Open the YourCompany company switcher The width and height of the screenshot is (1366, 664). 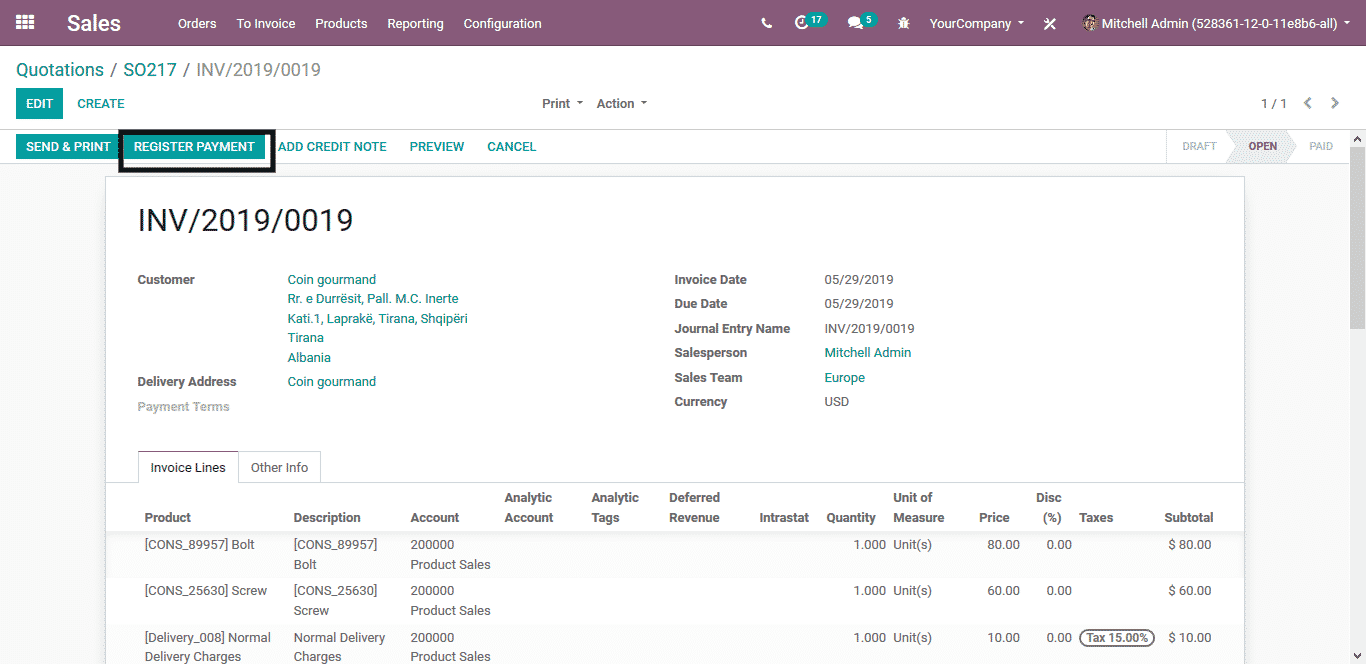[x=976, y=23]
